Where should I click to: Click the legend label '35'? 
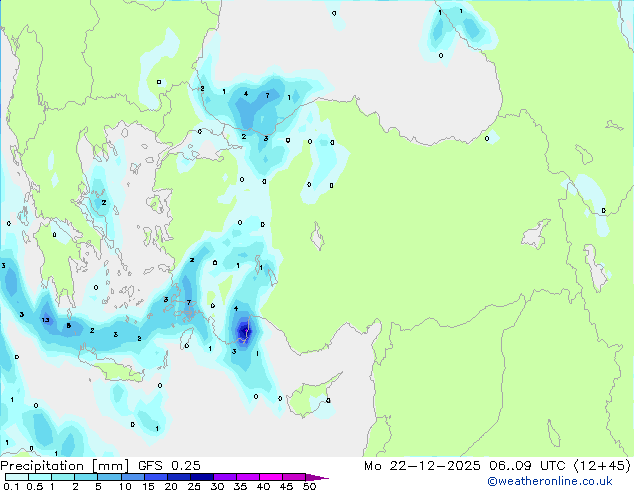click(x=241, y=486)
